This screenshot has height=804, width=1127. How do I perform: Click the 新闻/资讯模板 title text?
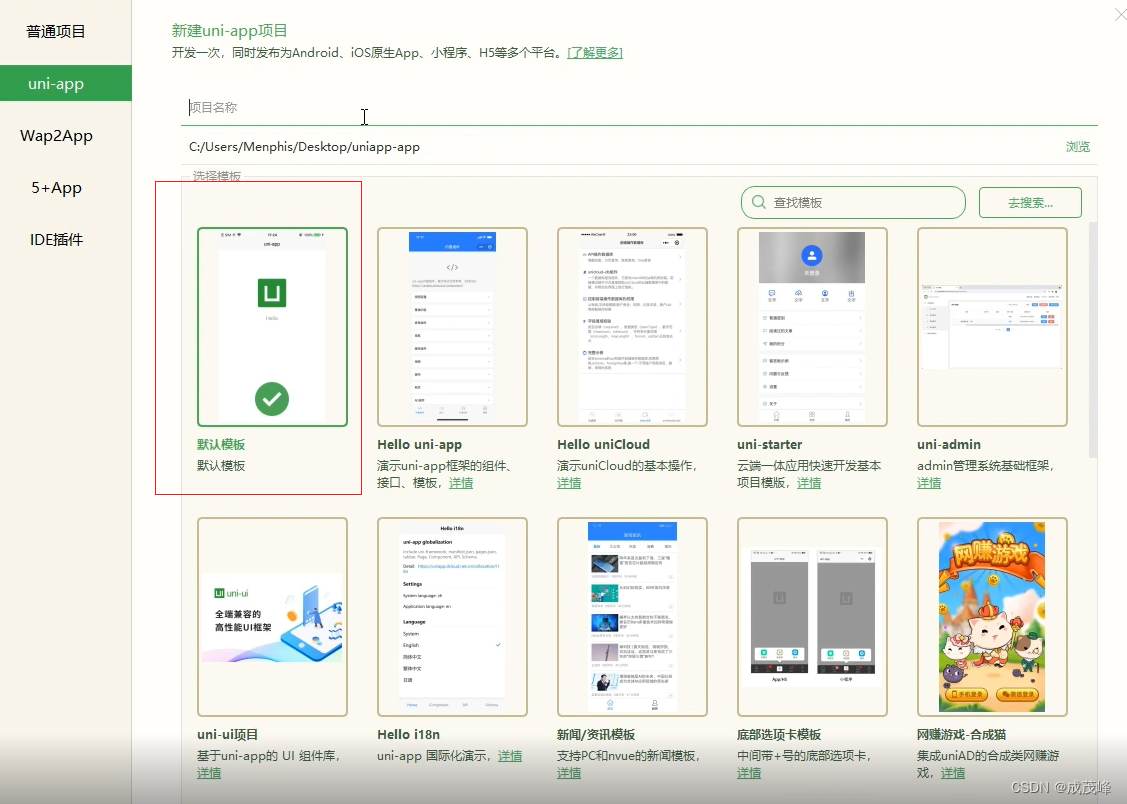[x=596, y=735]
